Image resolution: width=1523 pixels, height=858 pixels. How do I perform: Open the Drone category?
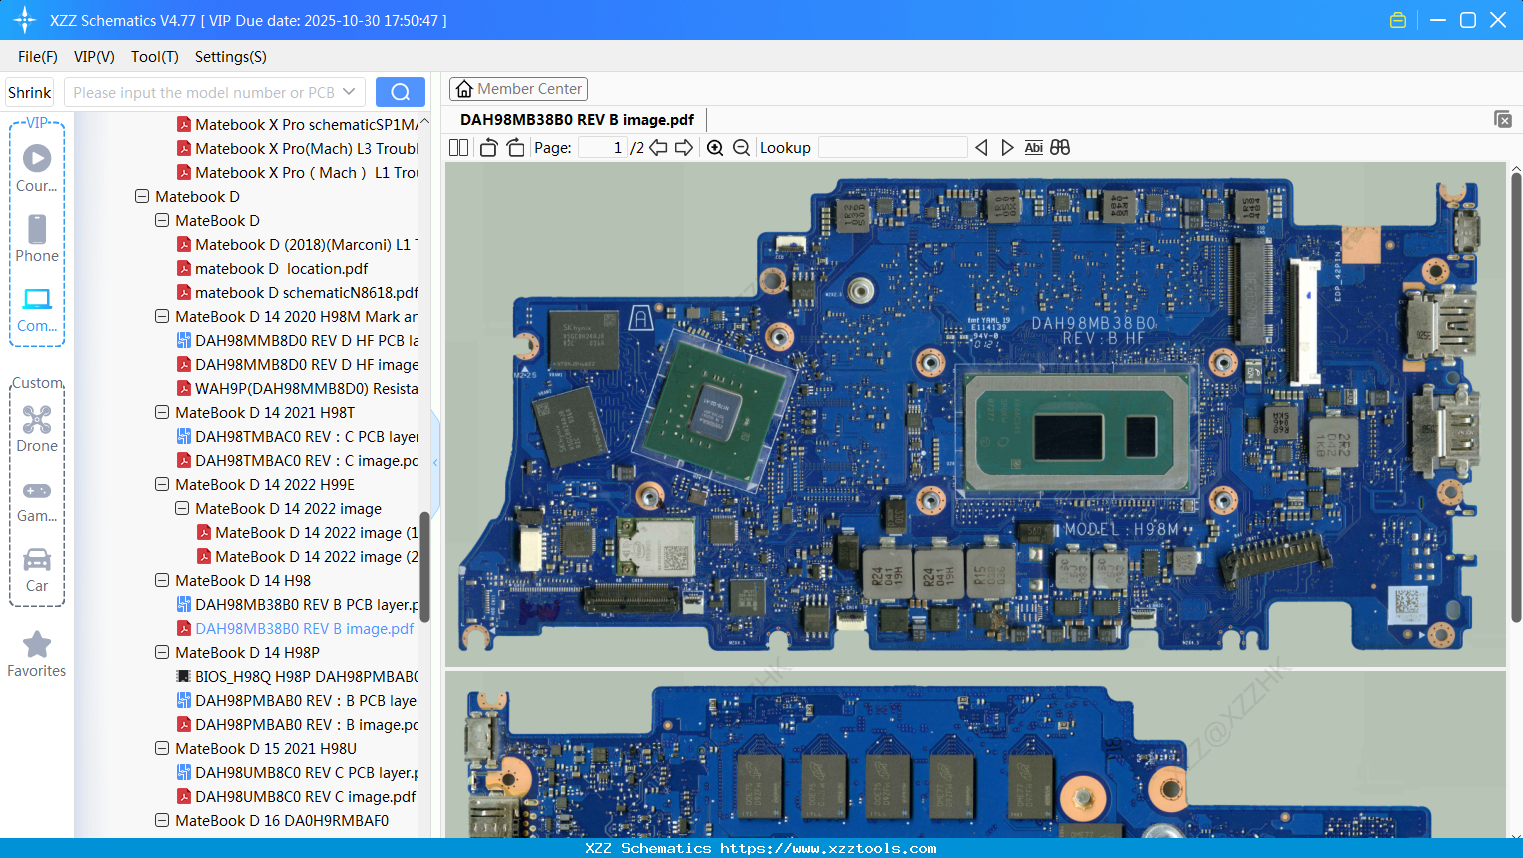37,429
